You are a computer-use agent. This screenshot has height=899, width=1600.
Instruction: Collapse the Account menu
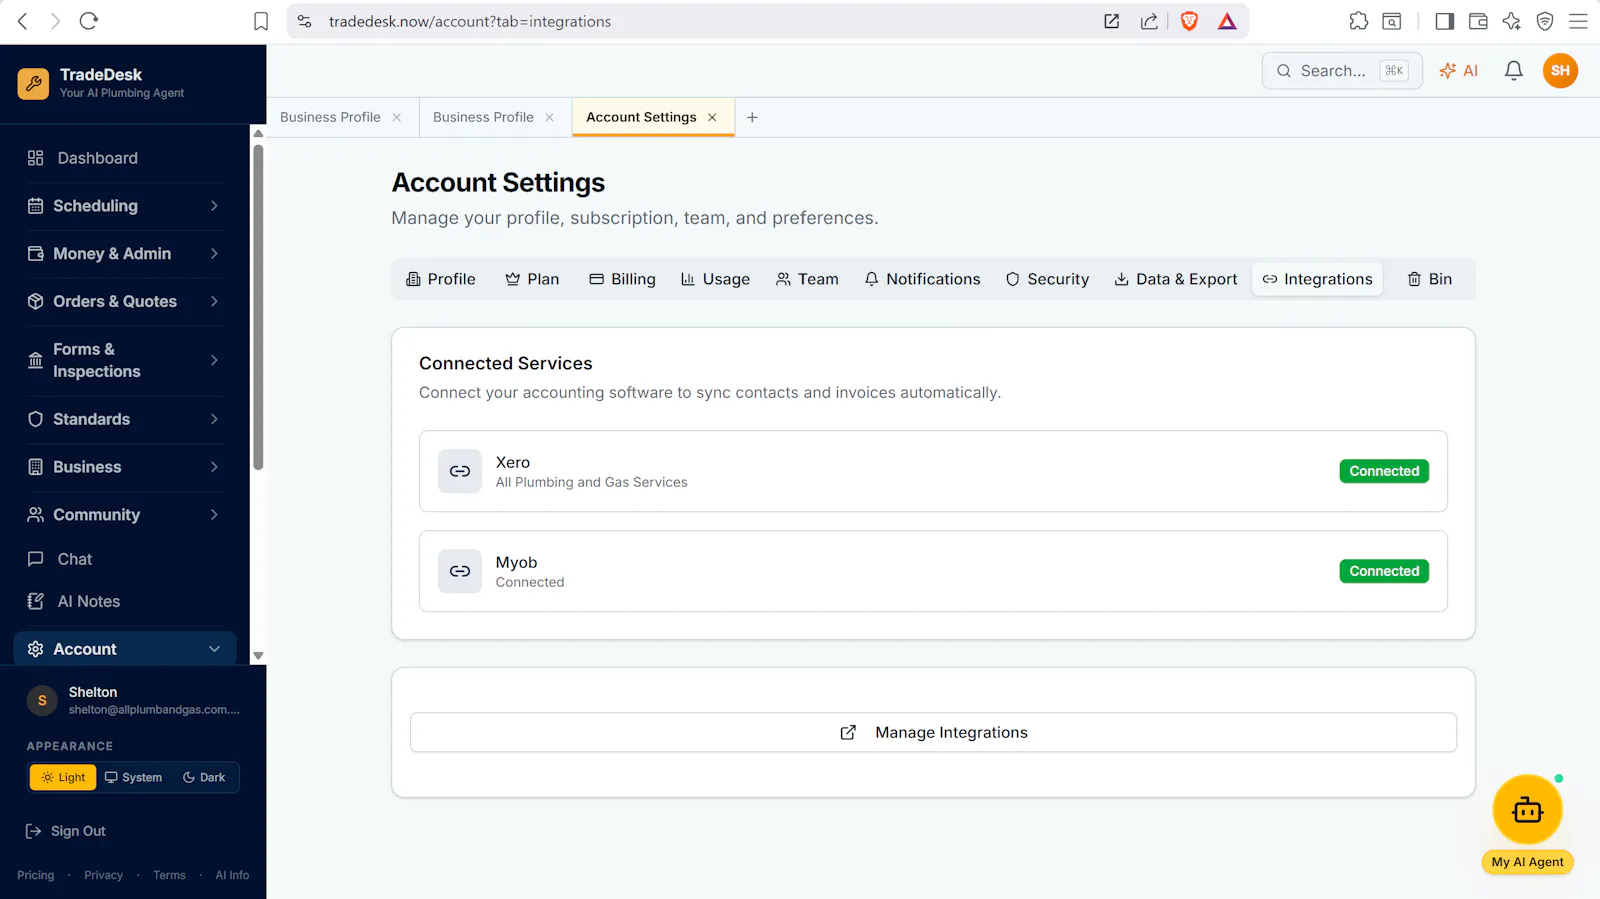(125, 649)
